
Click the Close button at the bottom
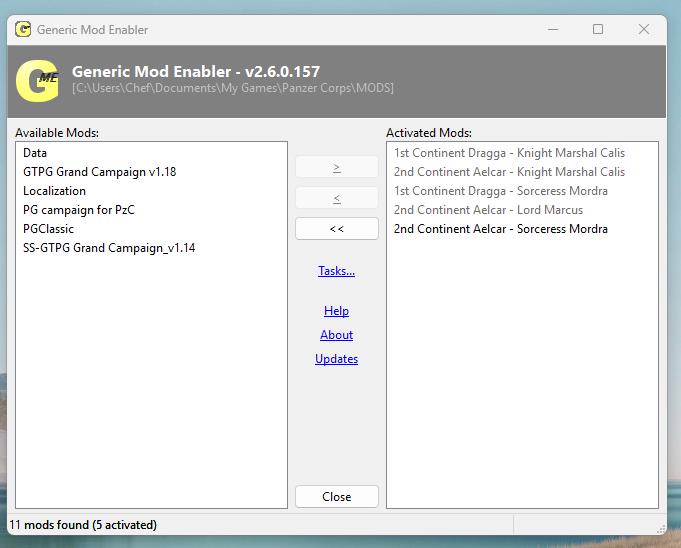[x=337, y=497]
